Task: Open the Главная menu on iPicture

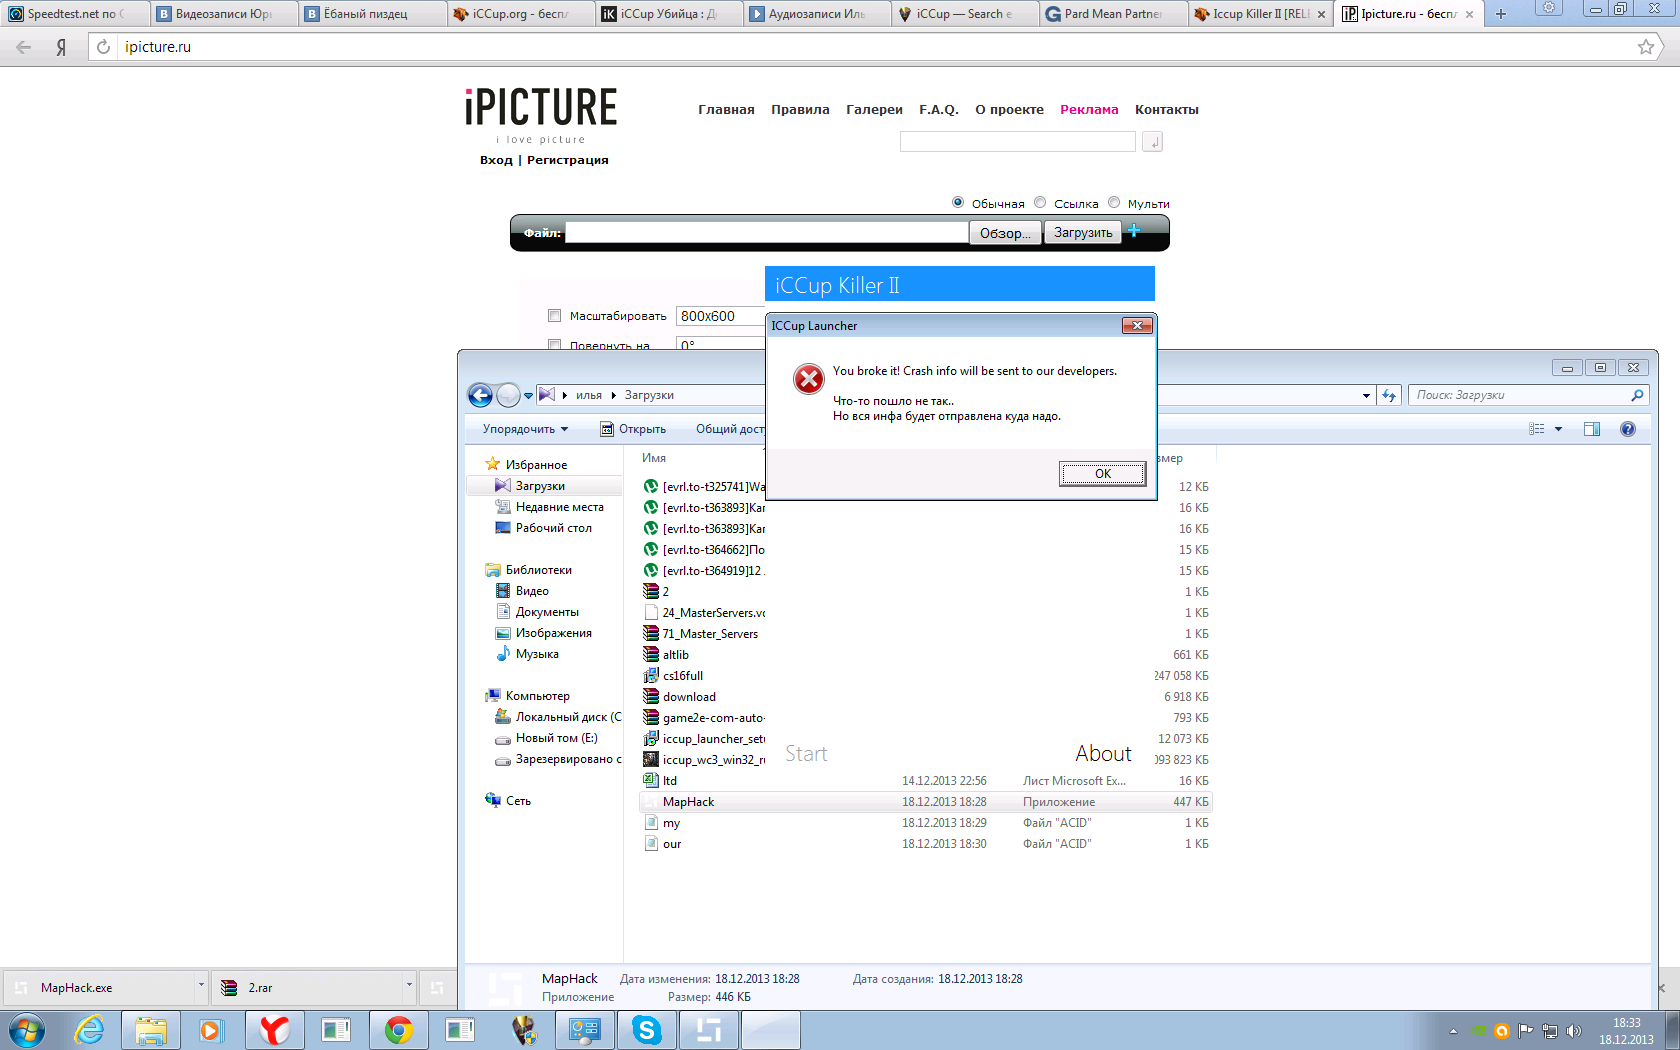Action: pos(726,110)
